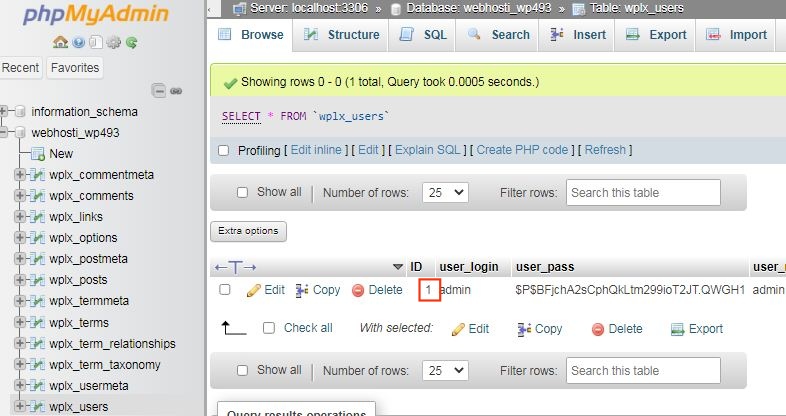Viewport: 786px width, 416px height.
Task: Click the Home icon under phpMyAdmin logo
Action: (x=60, y=43)
